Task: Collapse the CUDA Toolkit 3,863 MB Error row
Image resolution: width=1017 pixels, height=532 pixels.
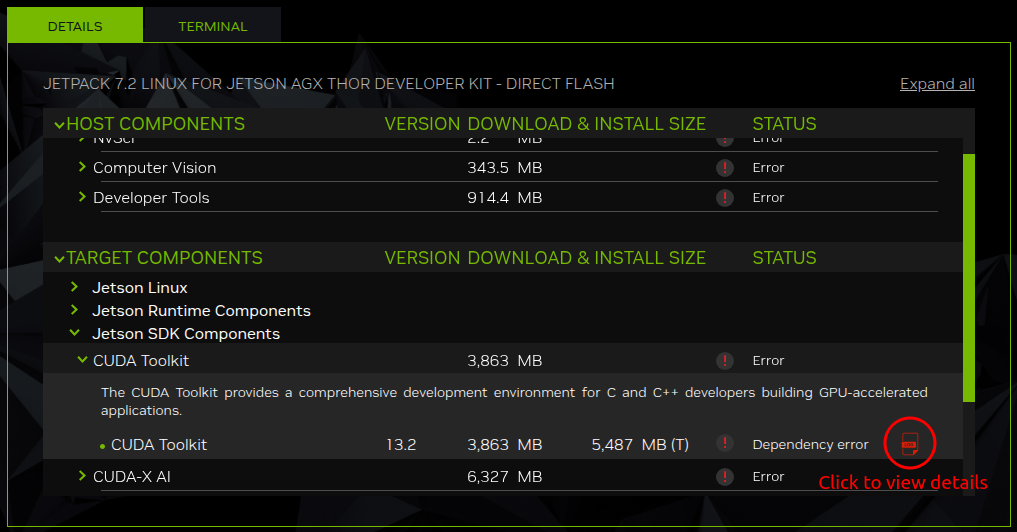Action: (82, 359)
